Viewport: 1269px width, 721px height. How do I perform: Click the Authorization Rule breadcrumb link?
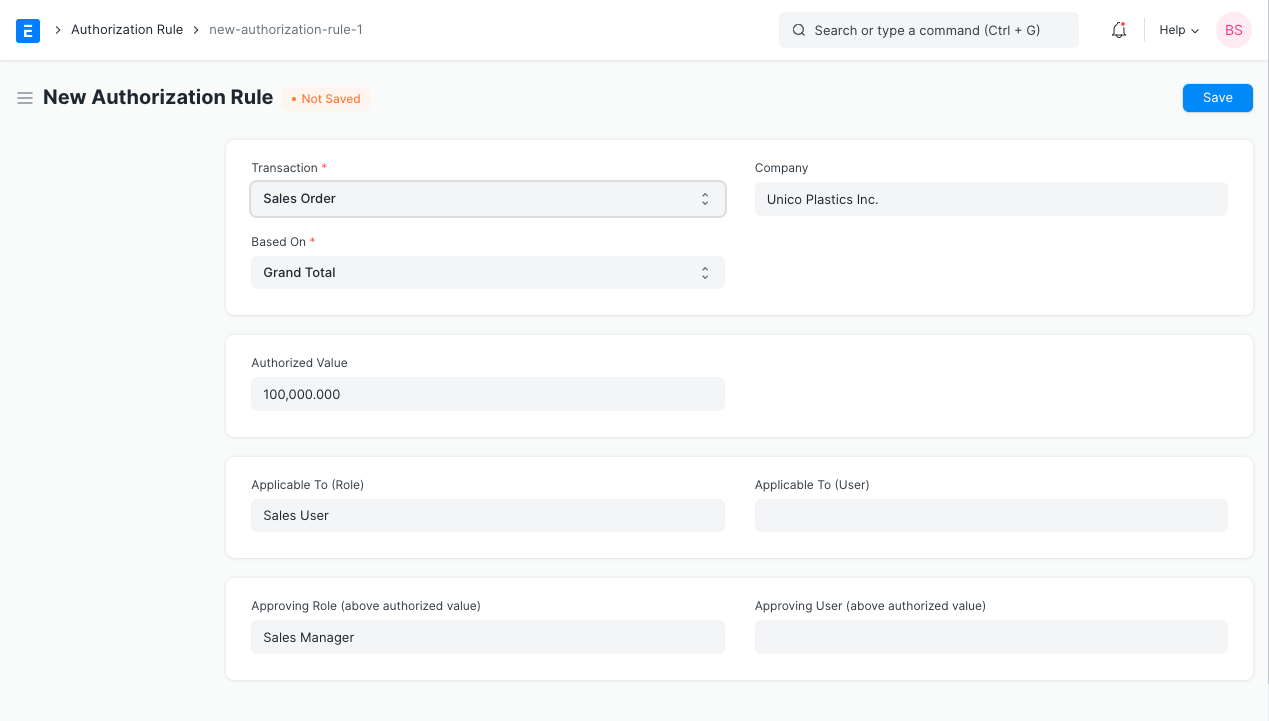127,30
